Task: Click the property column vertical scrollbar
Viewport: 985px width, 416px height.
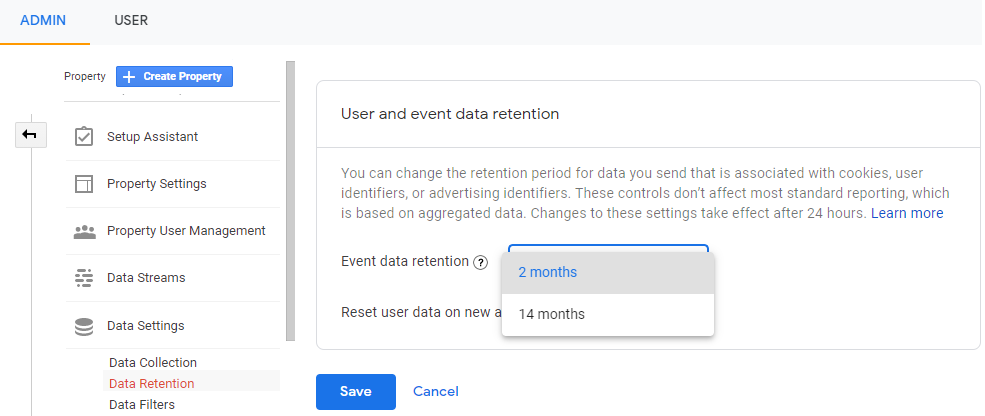Action: click(290, 200)
